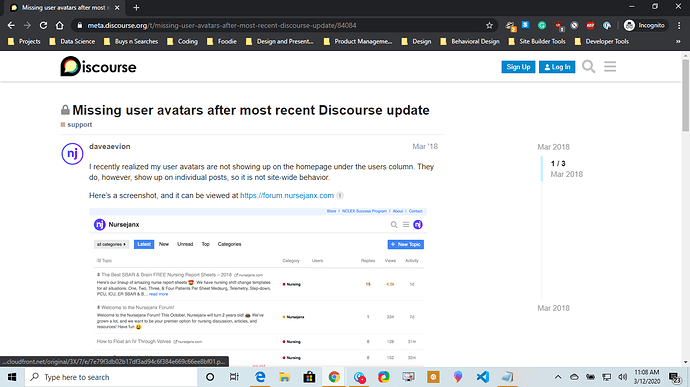
Task: Click the link click counter badge
Action: click(x=340, y=195)
